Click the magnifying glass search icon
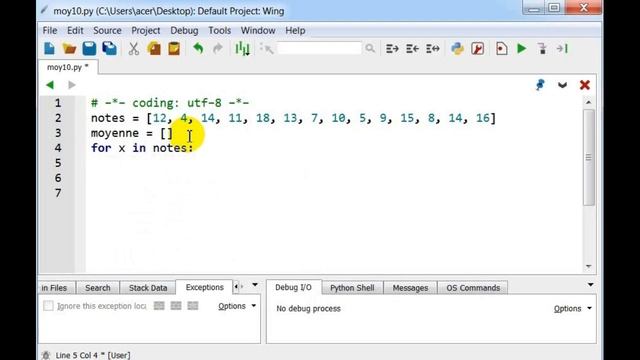Image resolution: width=640 pixels, height=360 pixels. click(x=370, y=49)
